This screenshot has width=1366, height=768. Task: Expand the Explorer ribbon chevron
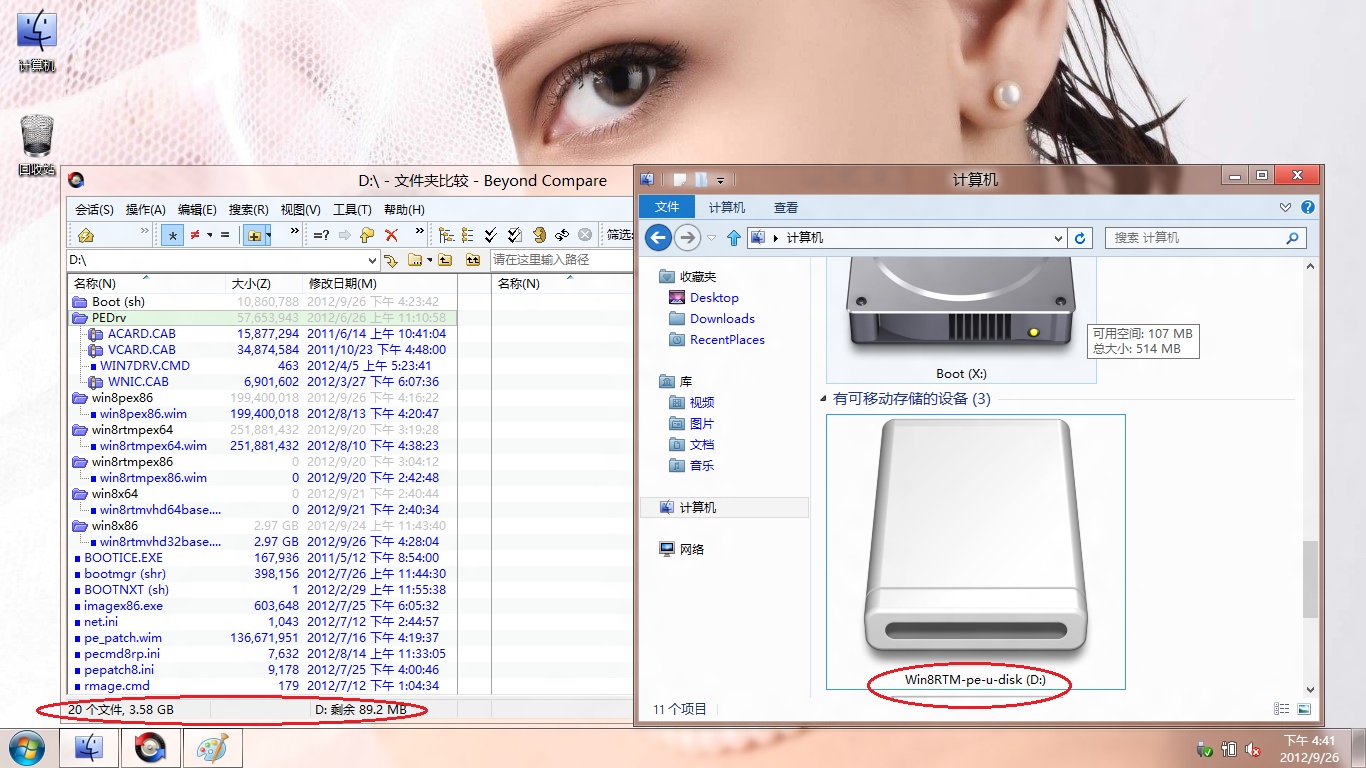1286,207
